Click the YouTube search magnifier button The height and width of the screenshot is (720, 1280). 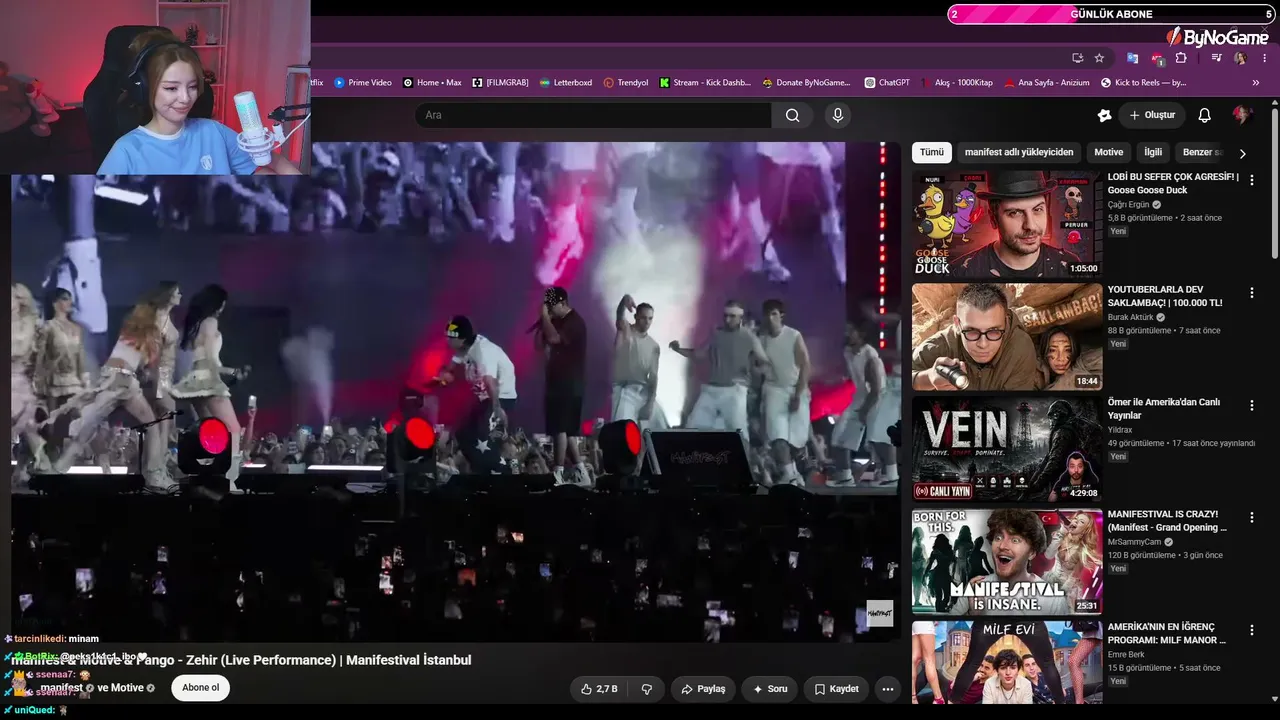point(792,115)
